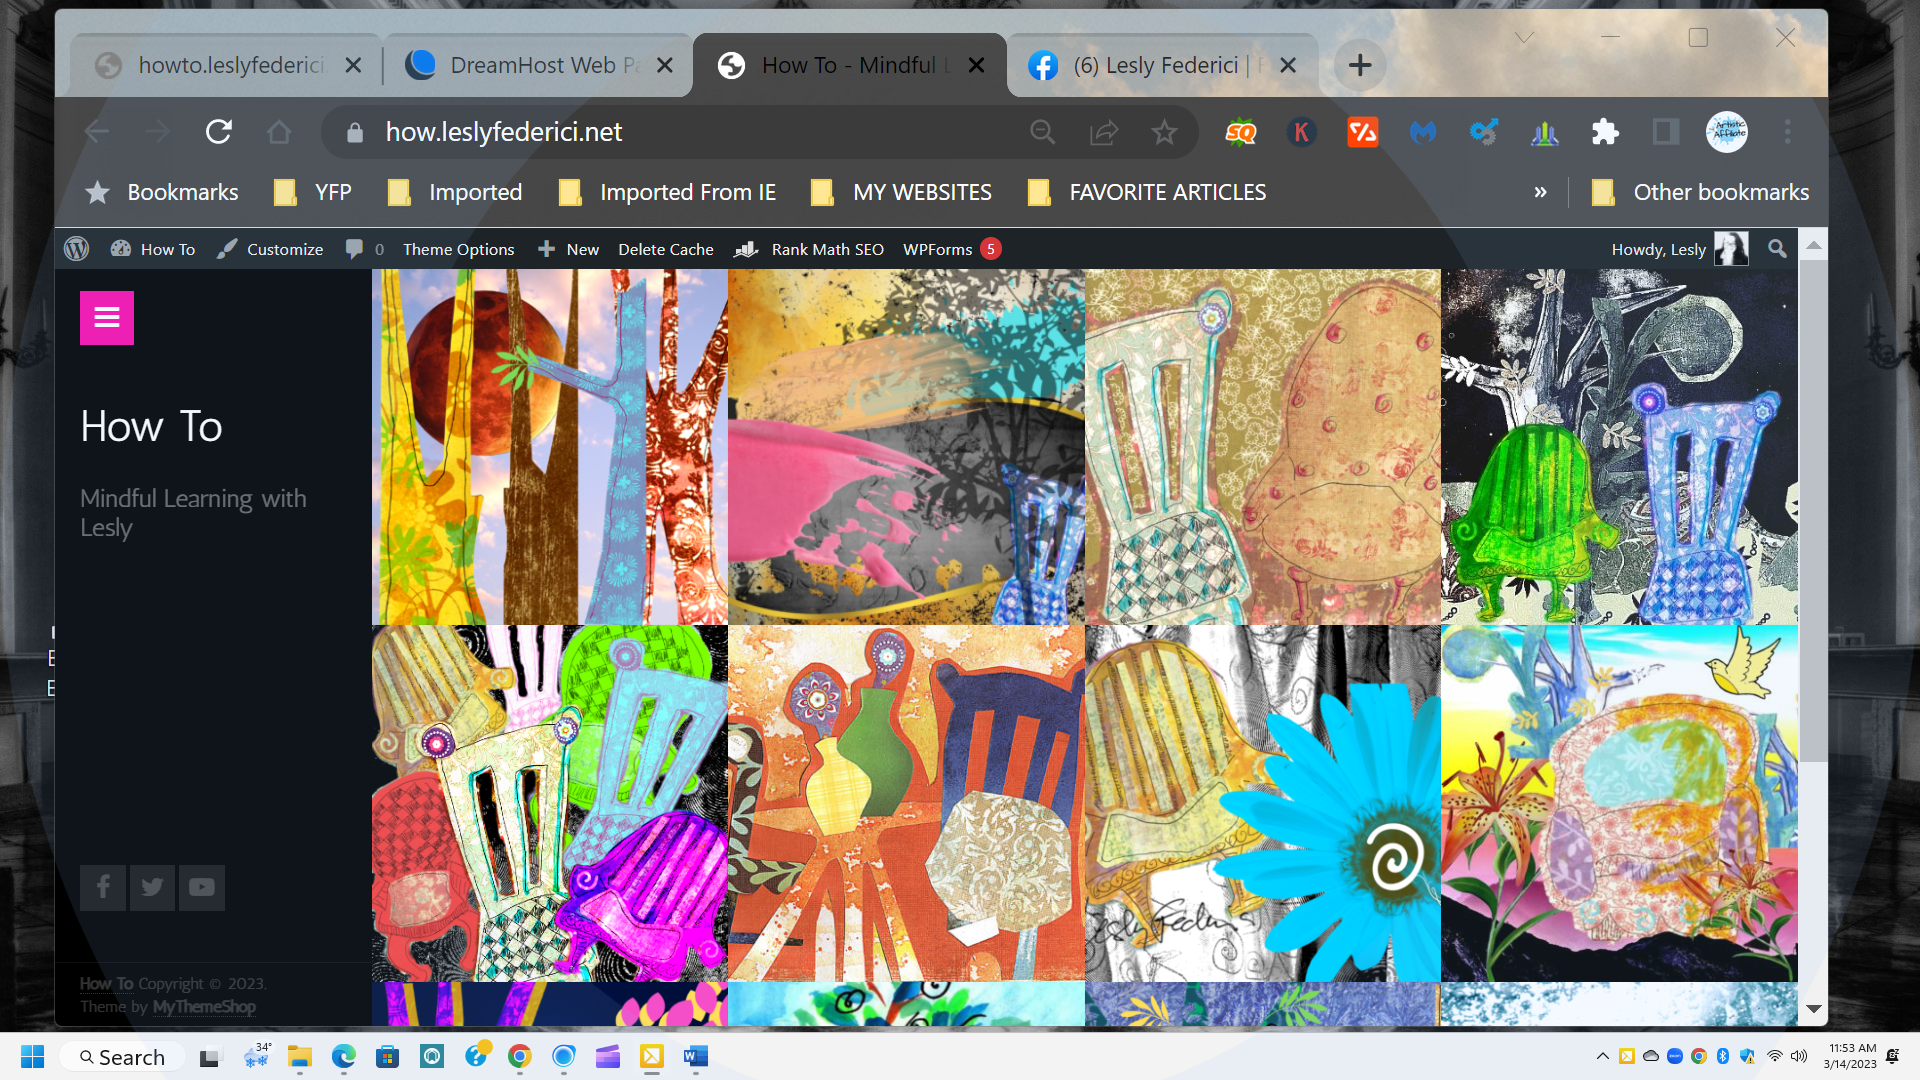Screen dimensions: 1920x1080
Task: Switch to the DreamHost Web Panel tab
Action: [x=530, y=65]
